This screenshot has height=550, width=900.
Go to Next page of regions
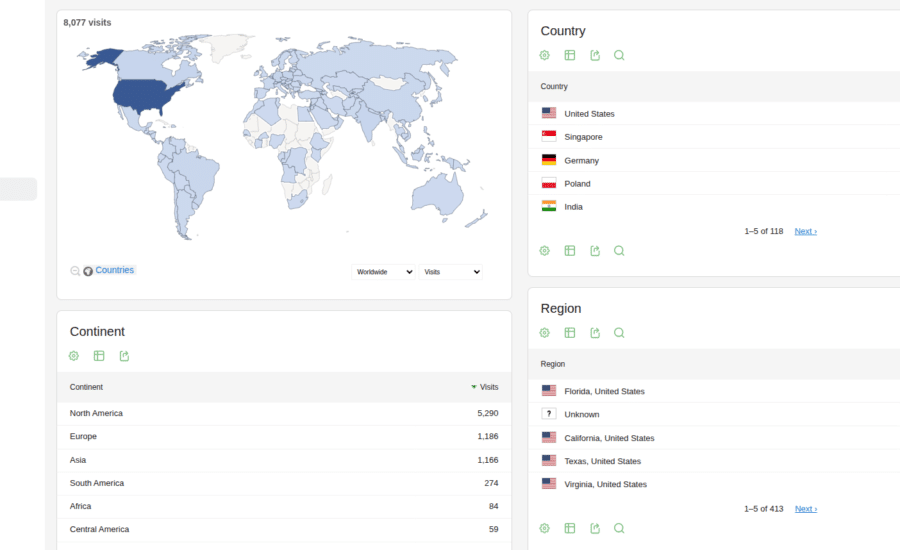(x=805, y=509)
